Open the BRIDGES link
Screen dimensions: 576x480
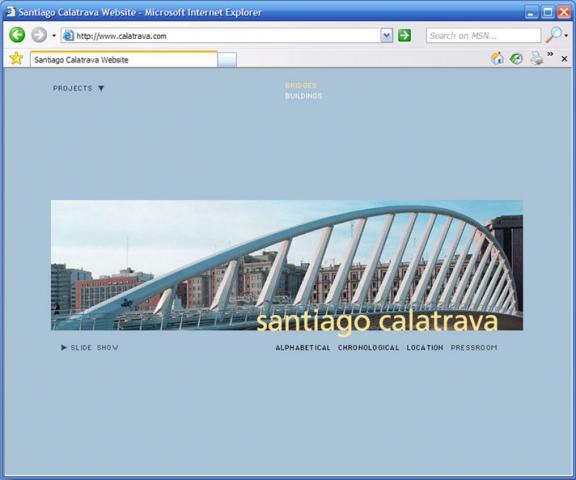(x=300, y=85)
